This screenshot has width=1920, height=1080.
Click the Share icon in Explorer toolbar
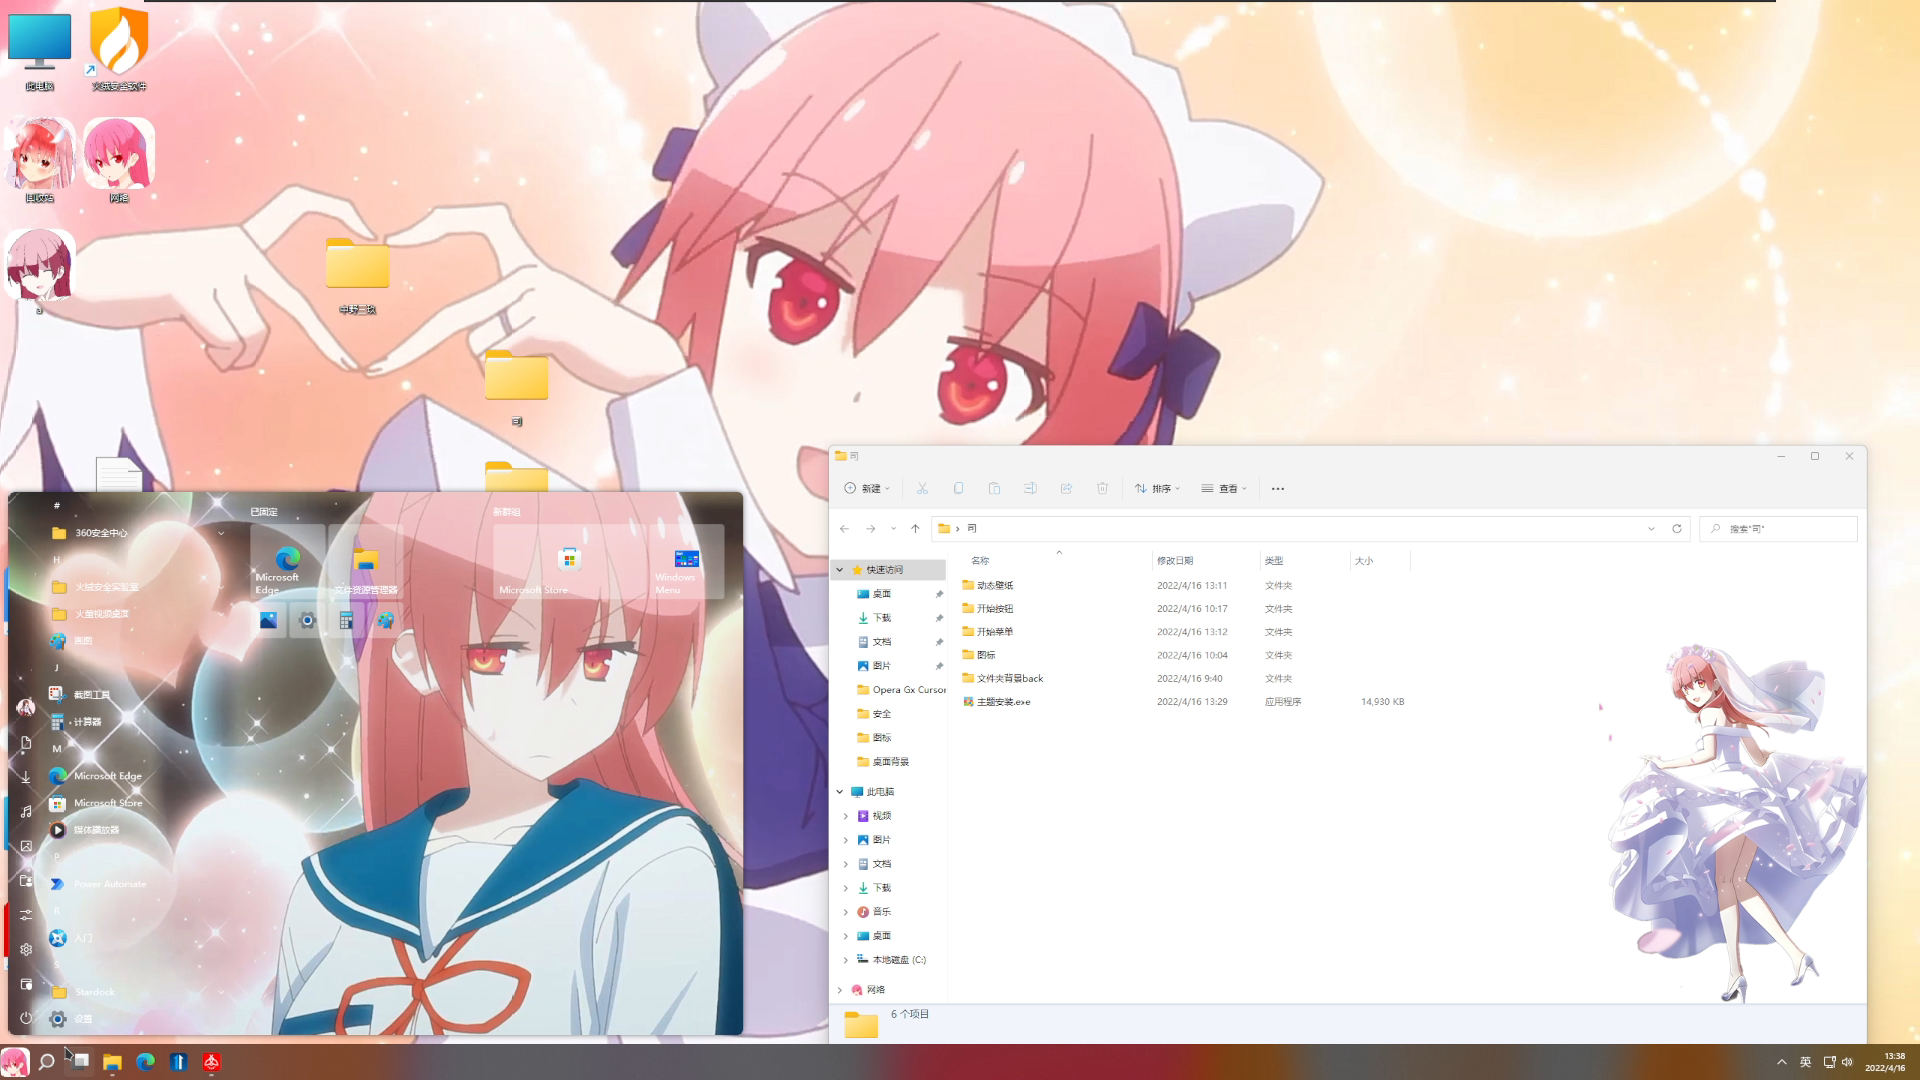[1066, 489]
